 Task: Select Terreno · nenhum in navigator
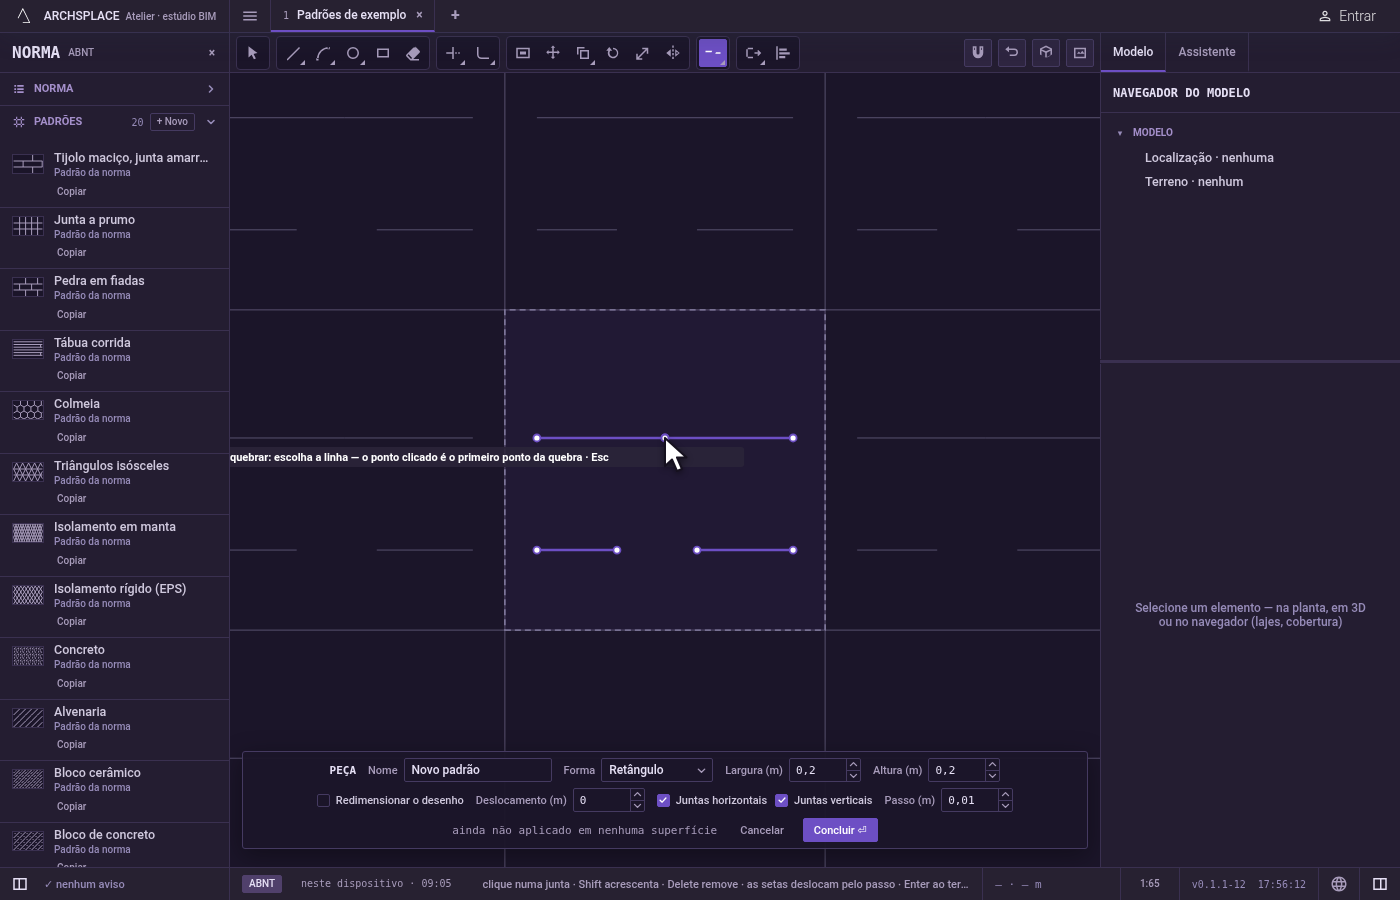pos(1194,182)
